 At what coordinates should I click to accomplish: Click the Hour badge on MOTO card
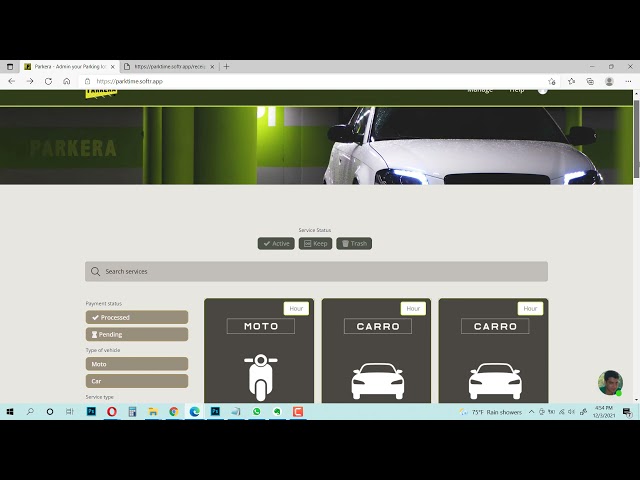coord(296,309)
